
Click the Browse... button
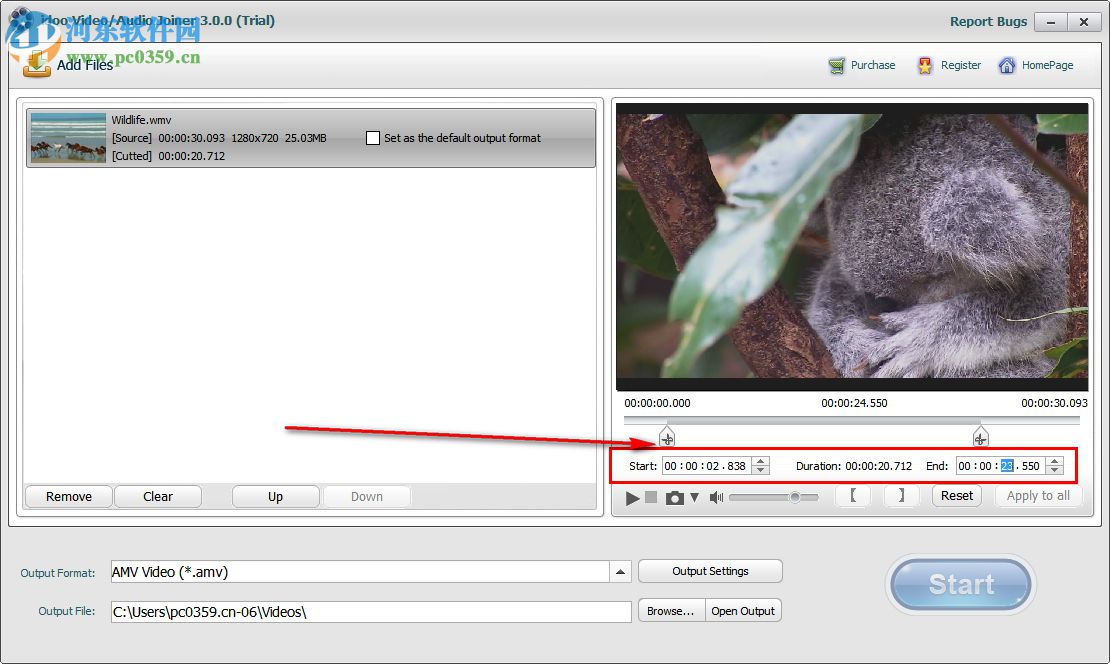click(x=671, y=611)
